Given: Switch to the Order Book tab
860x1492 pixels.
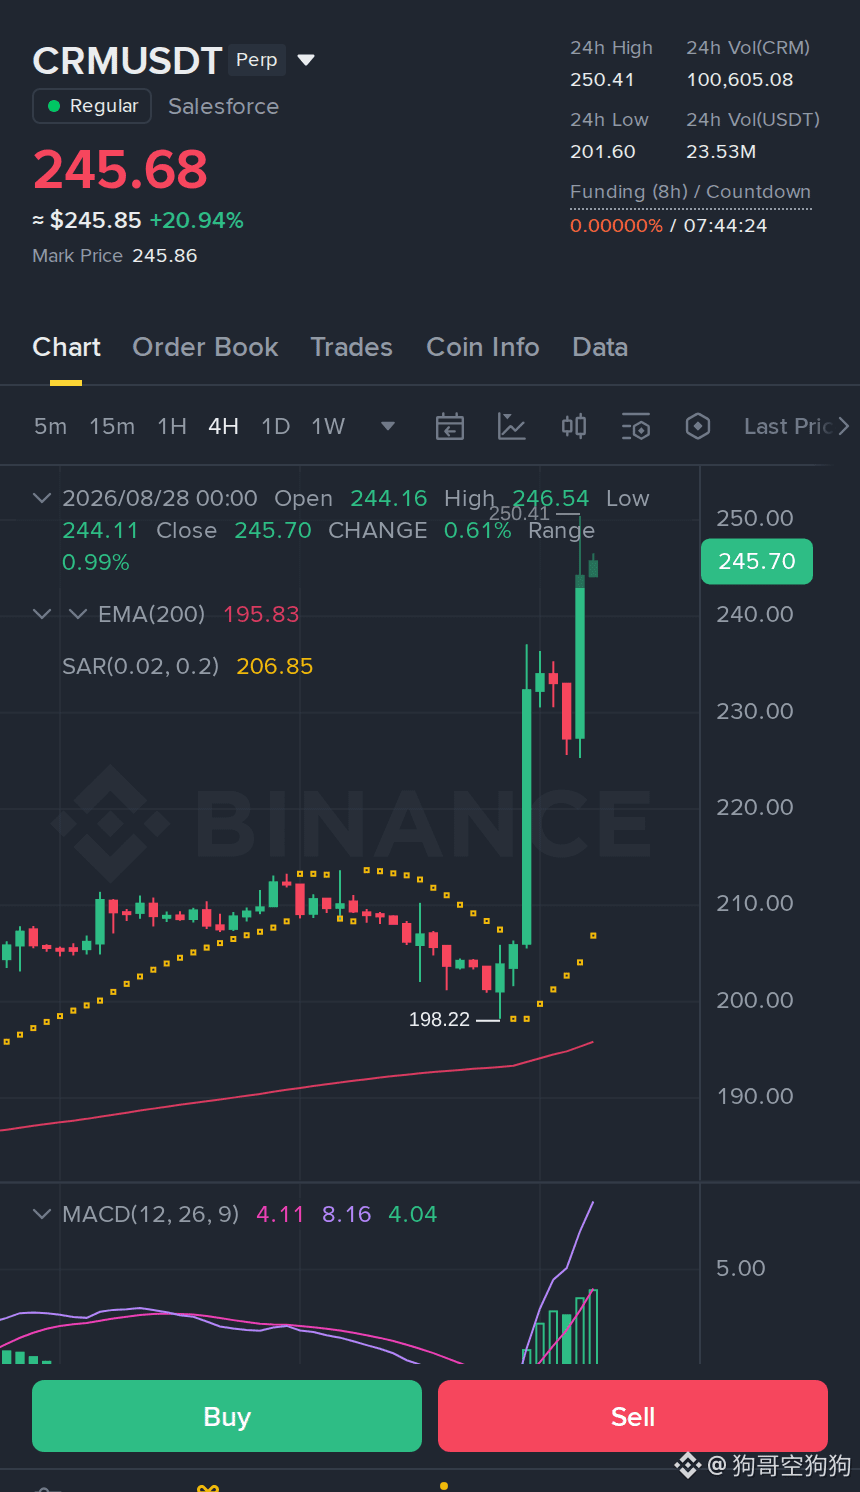Looking at the screenshot, I should pos(205,347).
